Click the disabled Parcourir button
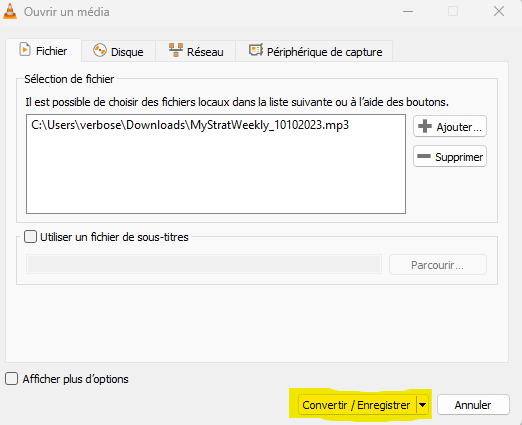522x425 pixels. 438,265
